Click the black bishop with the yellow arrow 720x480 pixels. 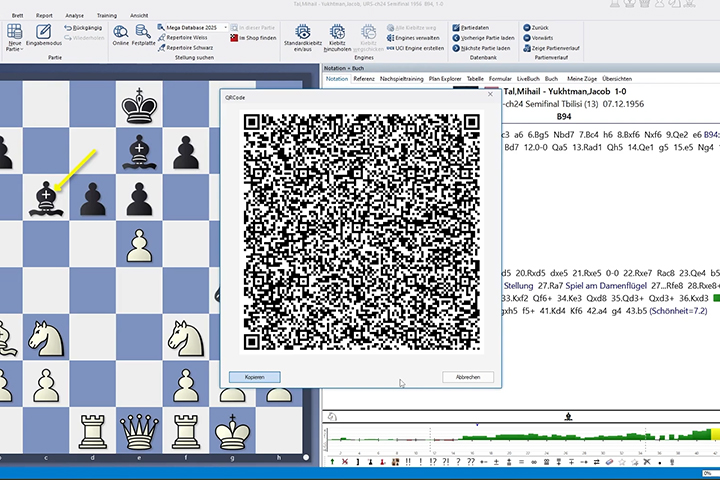click(x=46, y=198)
